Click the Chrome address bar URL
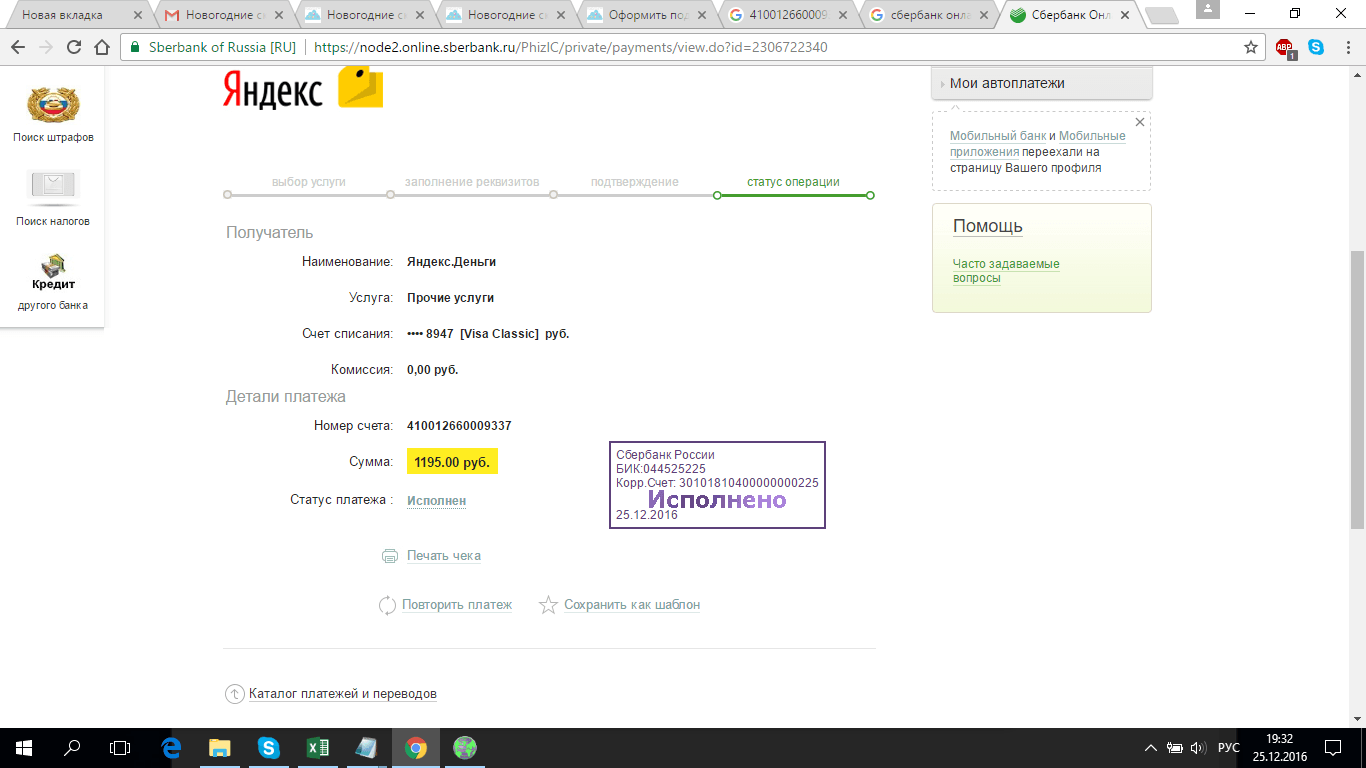This screenshot has width=1366, height=768. click(571, 47)
